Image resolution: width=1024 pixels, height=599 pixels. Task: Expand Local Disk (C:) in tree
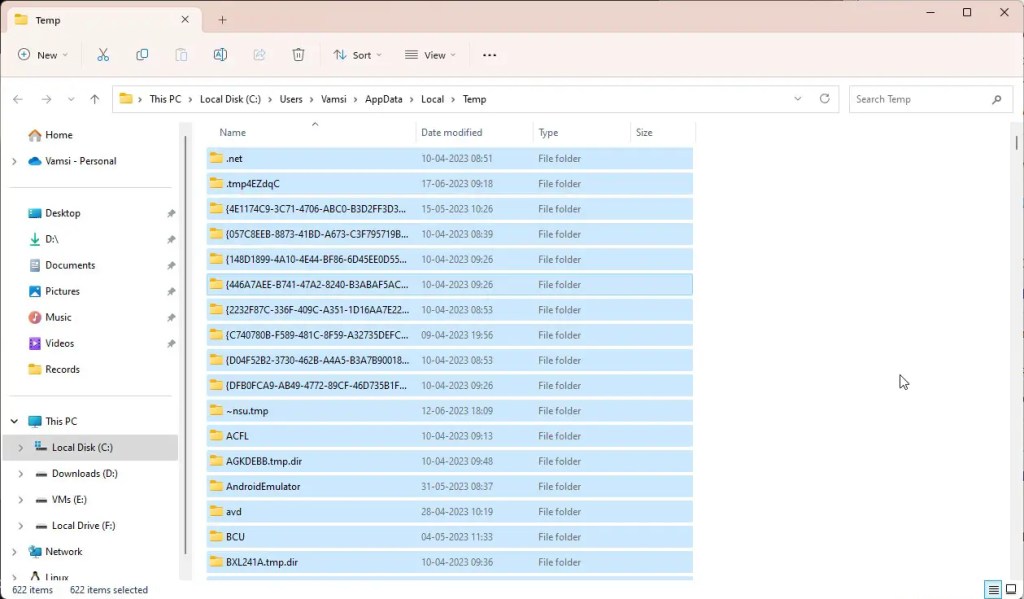(x=20, y=447)
